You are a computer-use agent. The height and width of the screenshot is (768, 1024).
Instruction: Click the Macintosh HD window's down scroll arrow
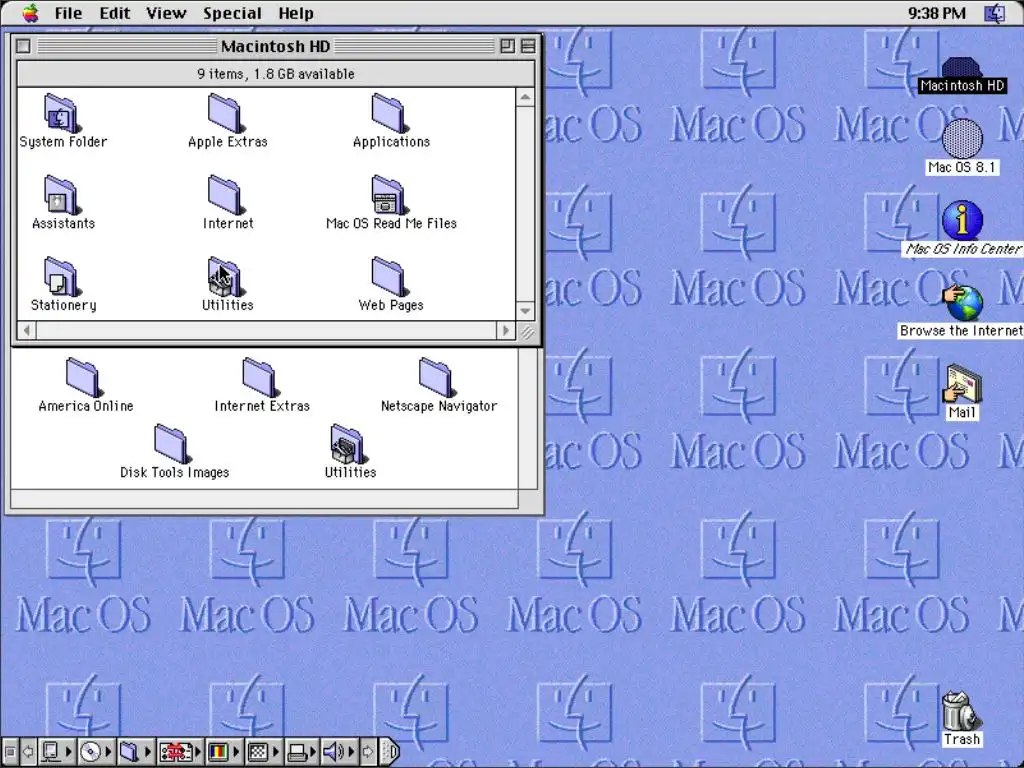(x=525, y=311)
